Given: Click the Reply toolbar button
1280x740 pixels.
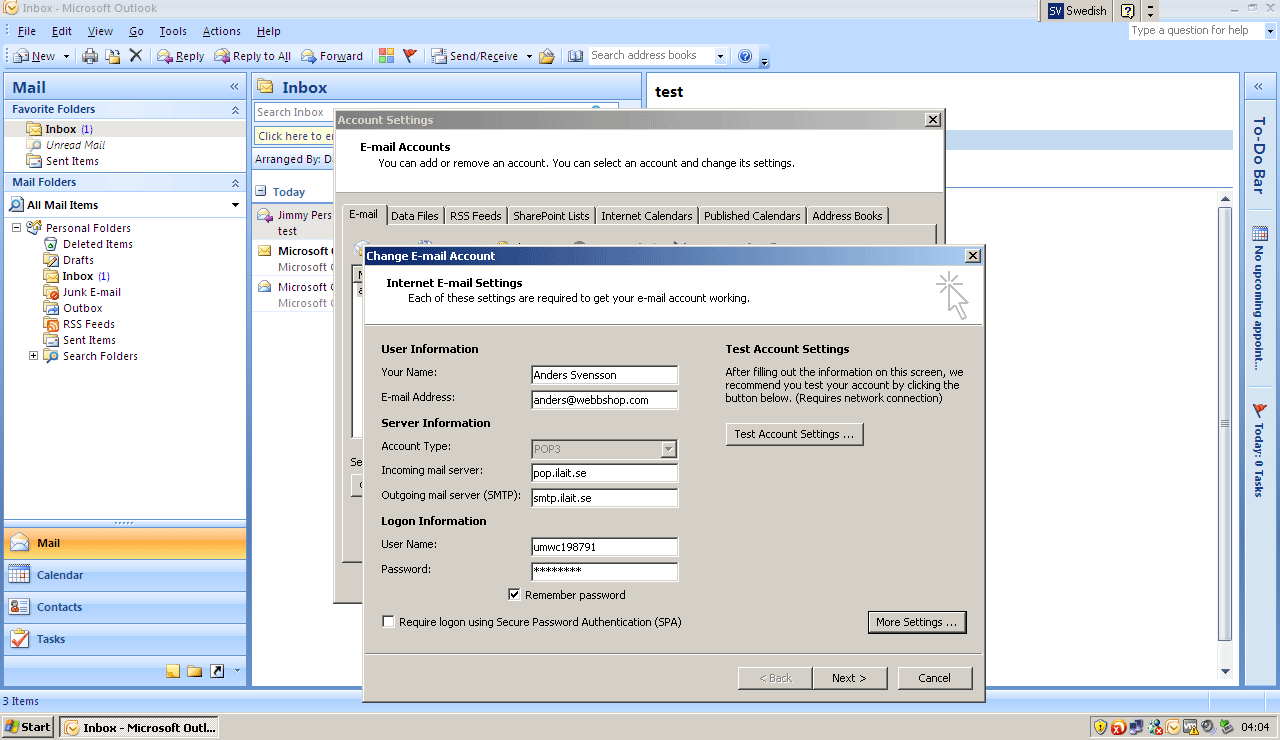Looking at the screenshot, I should point(181,56).
